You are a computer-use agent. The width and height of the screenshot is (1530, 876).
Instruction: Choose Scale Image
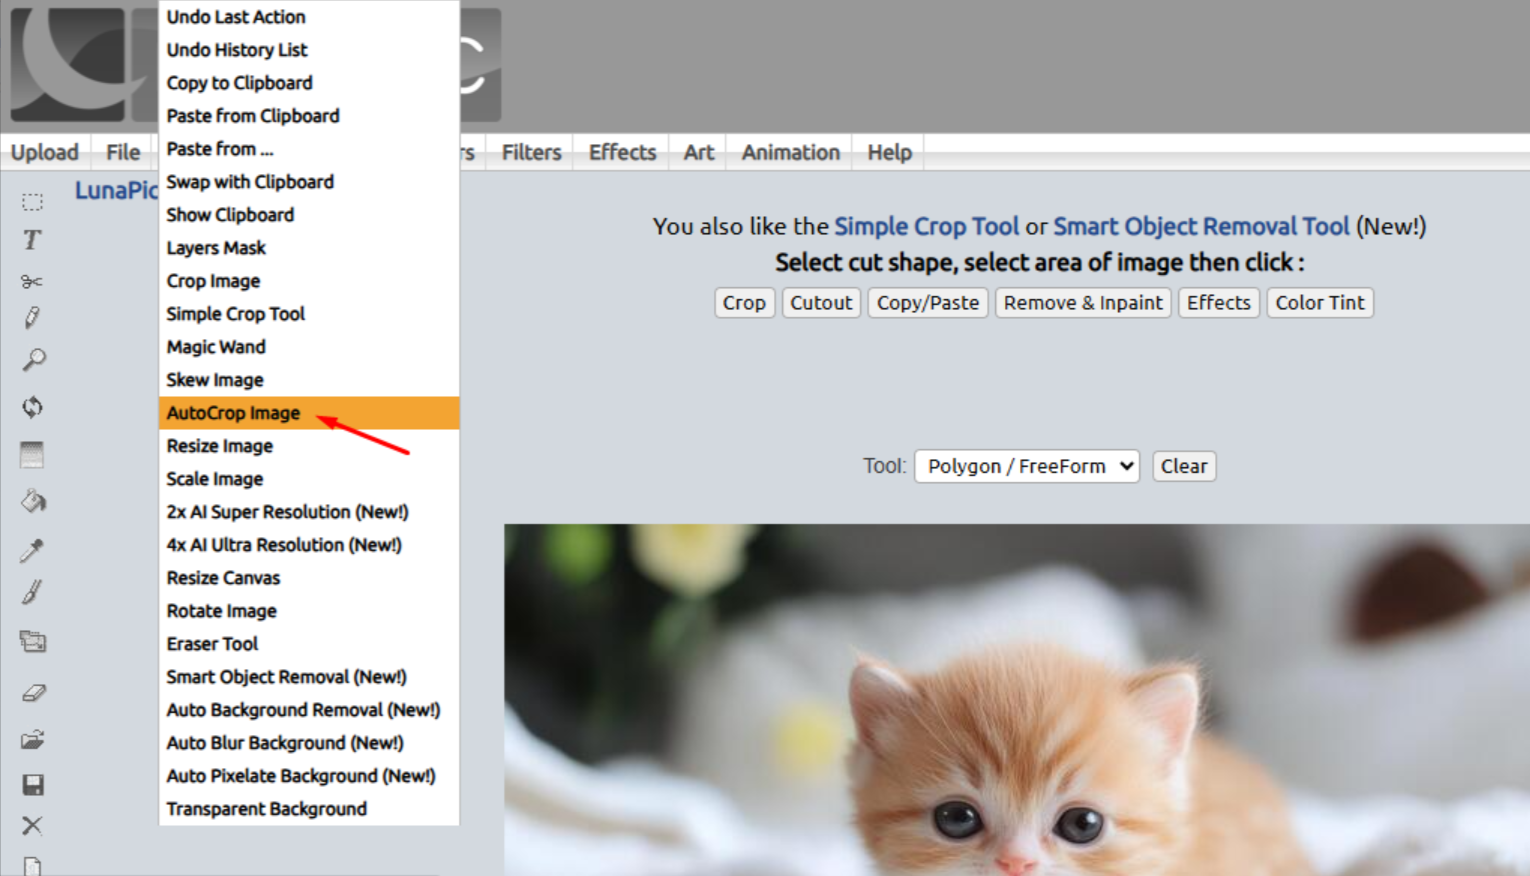point(309,479)
